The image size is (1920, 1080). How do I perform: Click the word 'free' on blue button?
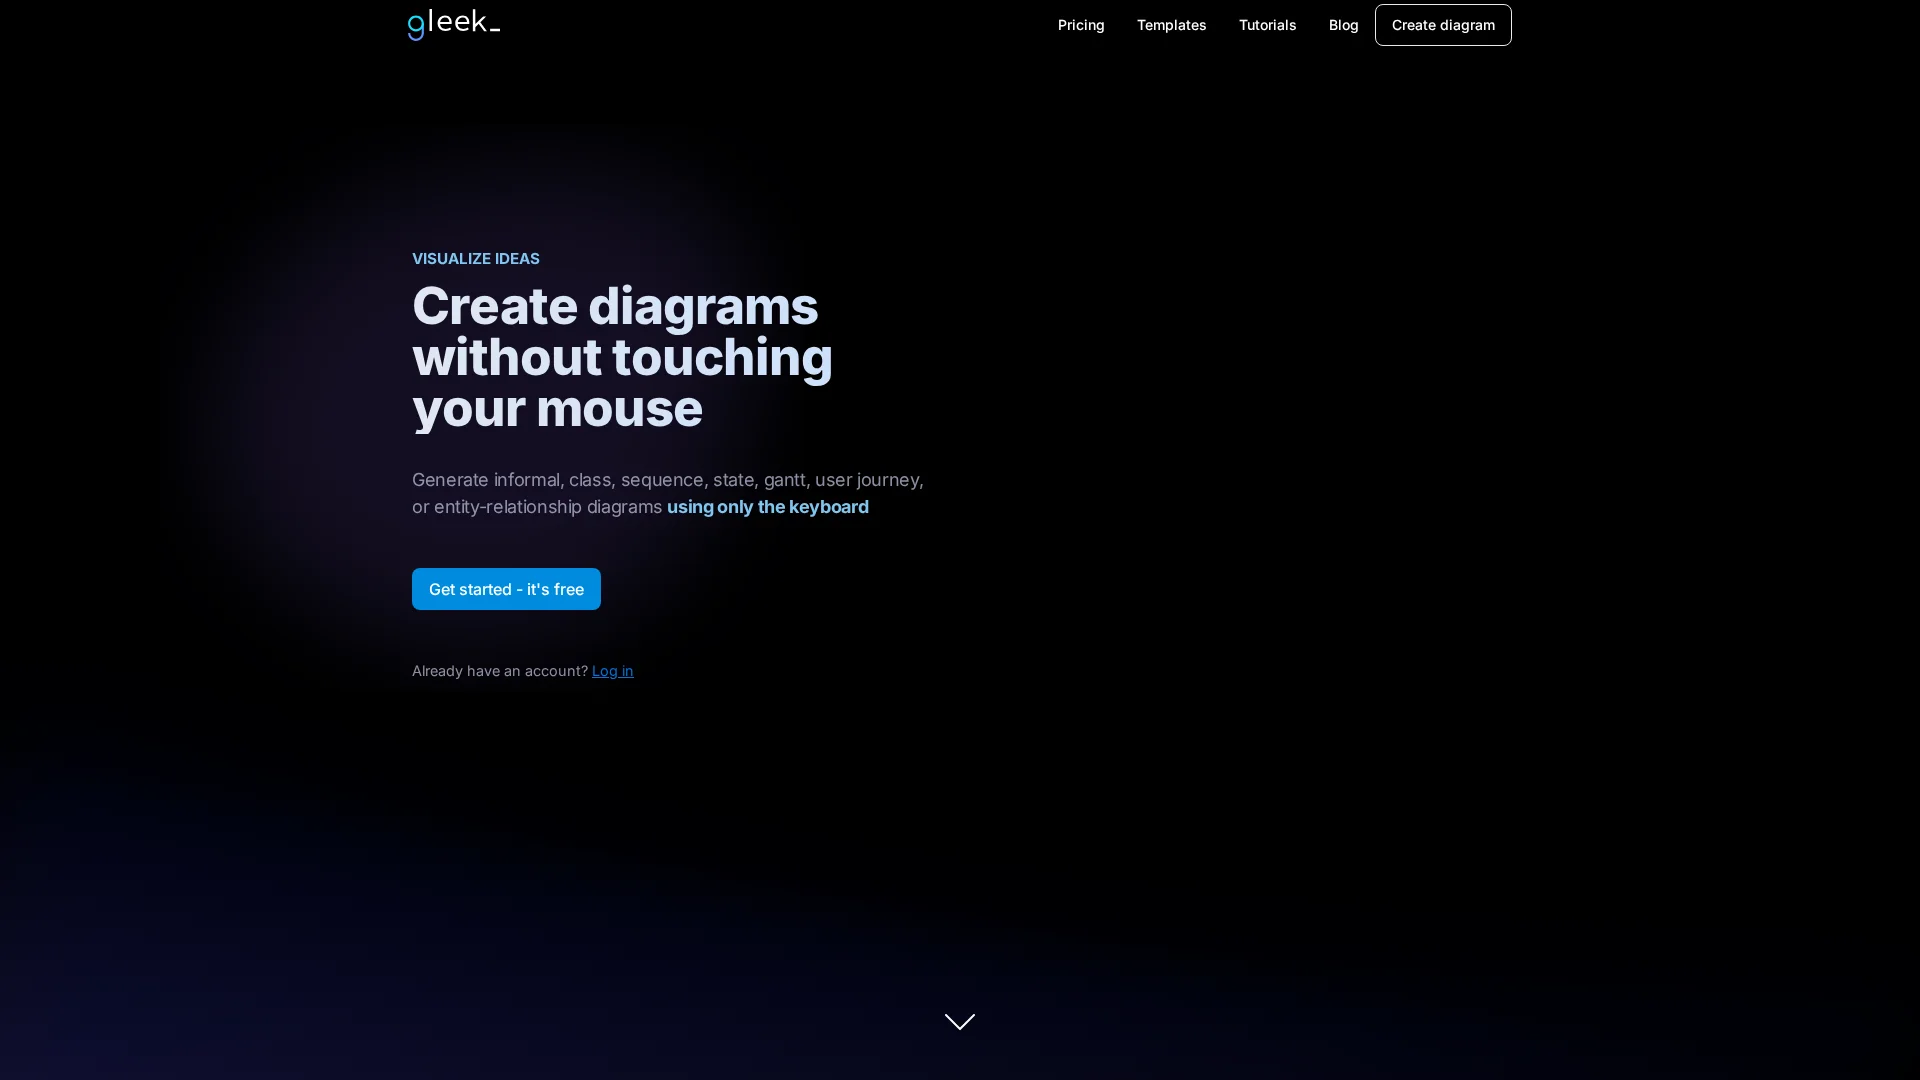pyautogui.click(x=568, y=589)
